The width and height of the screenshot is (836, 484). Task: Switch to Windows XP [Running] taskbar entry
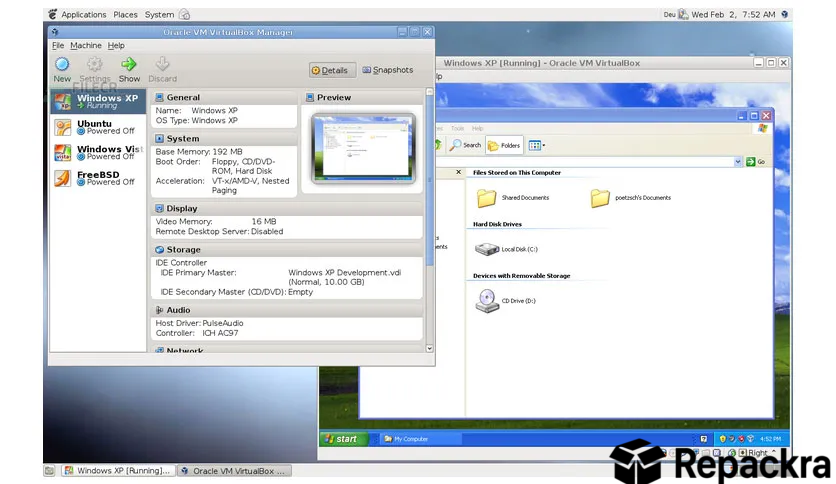pyautogui.click(x=118, y=471)
